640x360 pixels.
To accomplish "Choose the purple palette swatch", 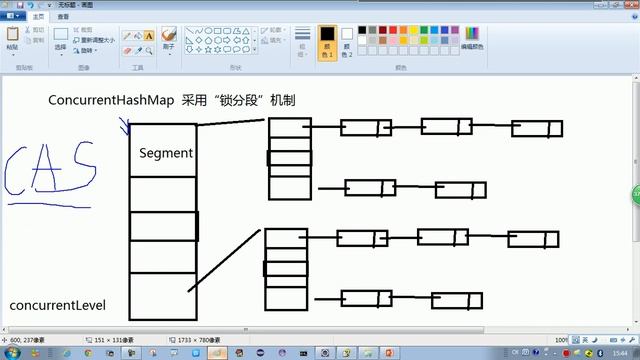I will point(455,30).
